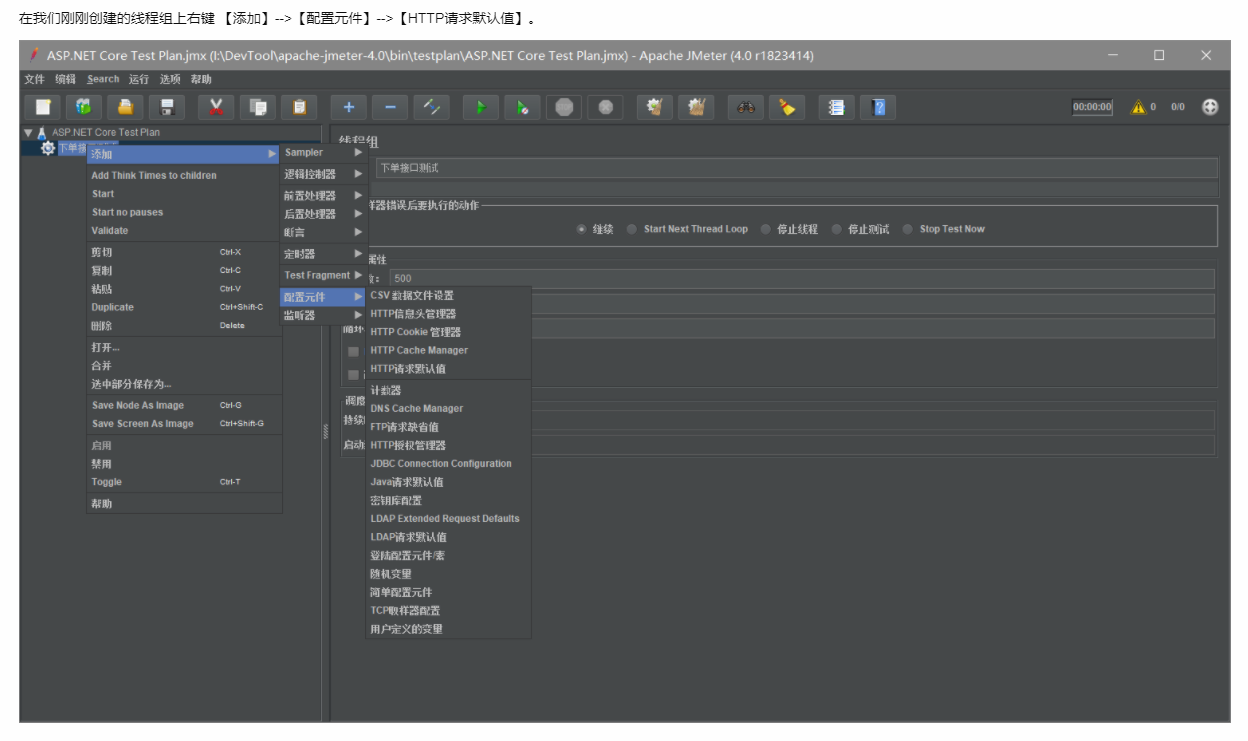Click the New test plan toolbar icon

point(43,107)
